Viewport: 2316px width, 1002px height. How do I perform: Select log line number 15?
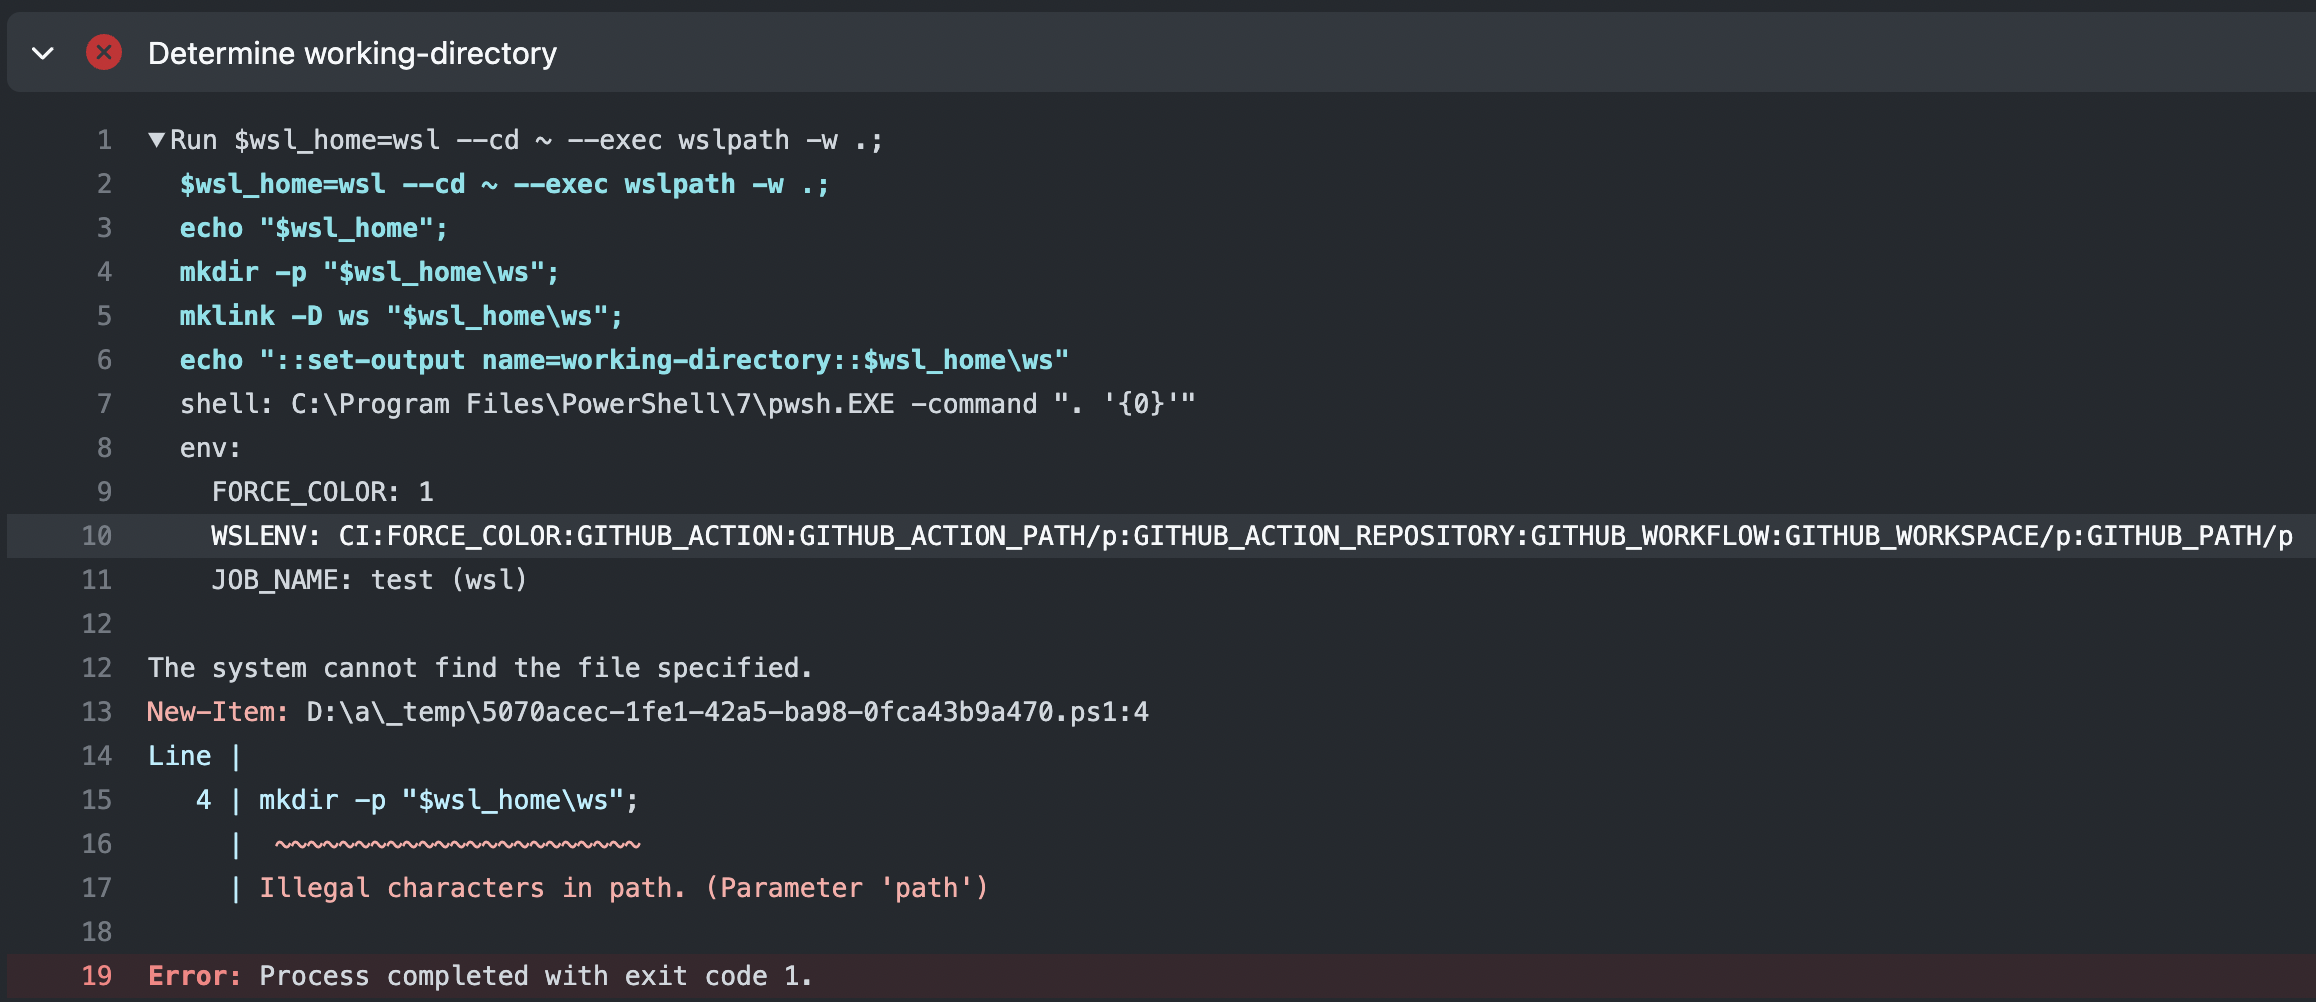click(96, 800)
